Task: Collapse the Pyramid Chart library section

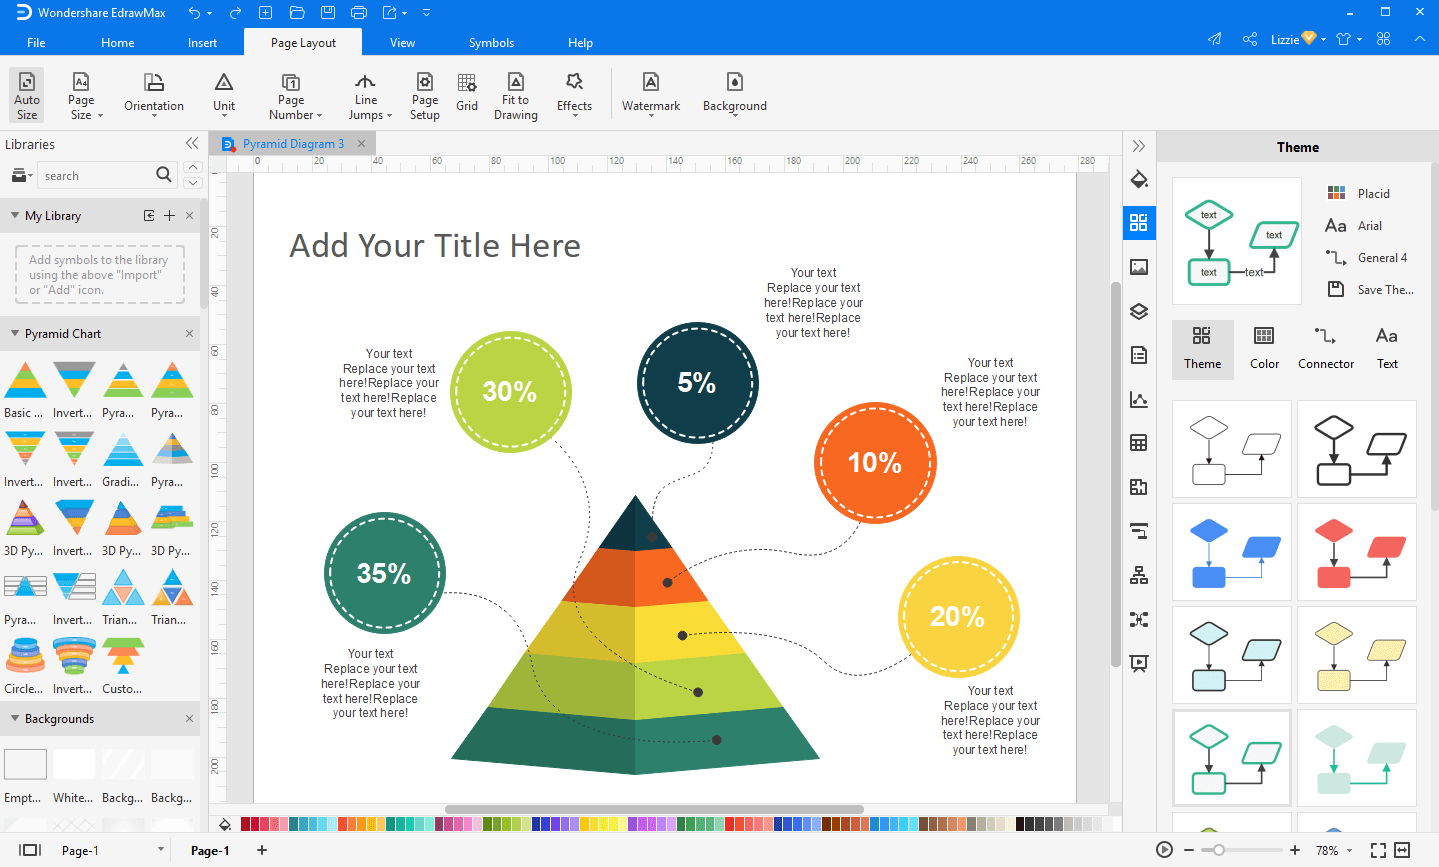Action: 15,334
